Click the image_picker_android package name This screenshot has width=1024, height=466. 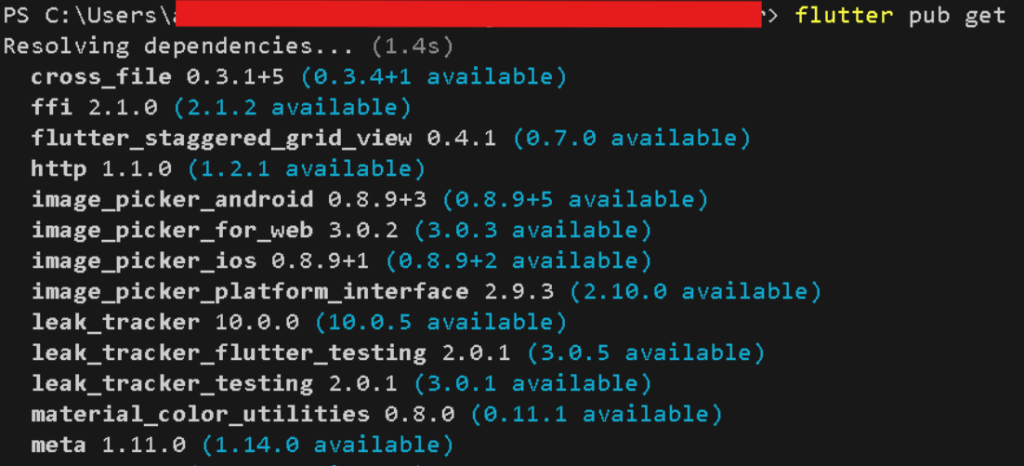(x=172, y=200)
